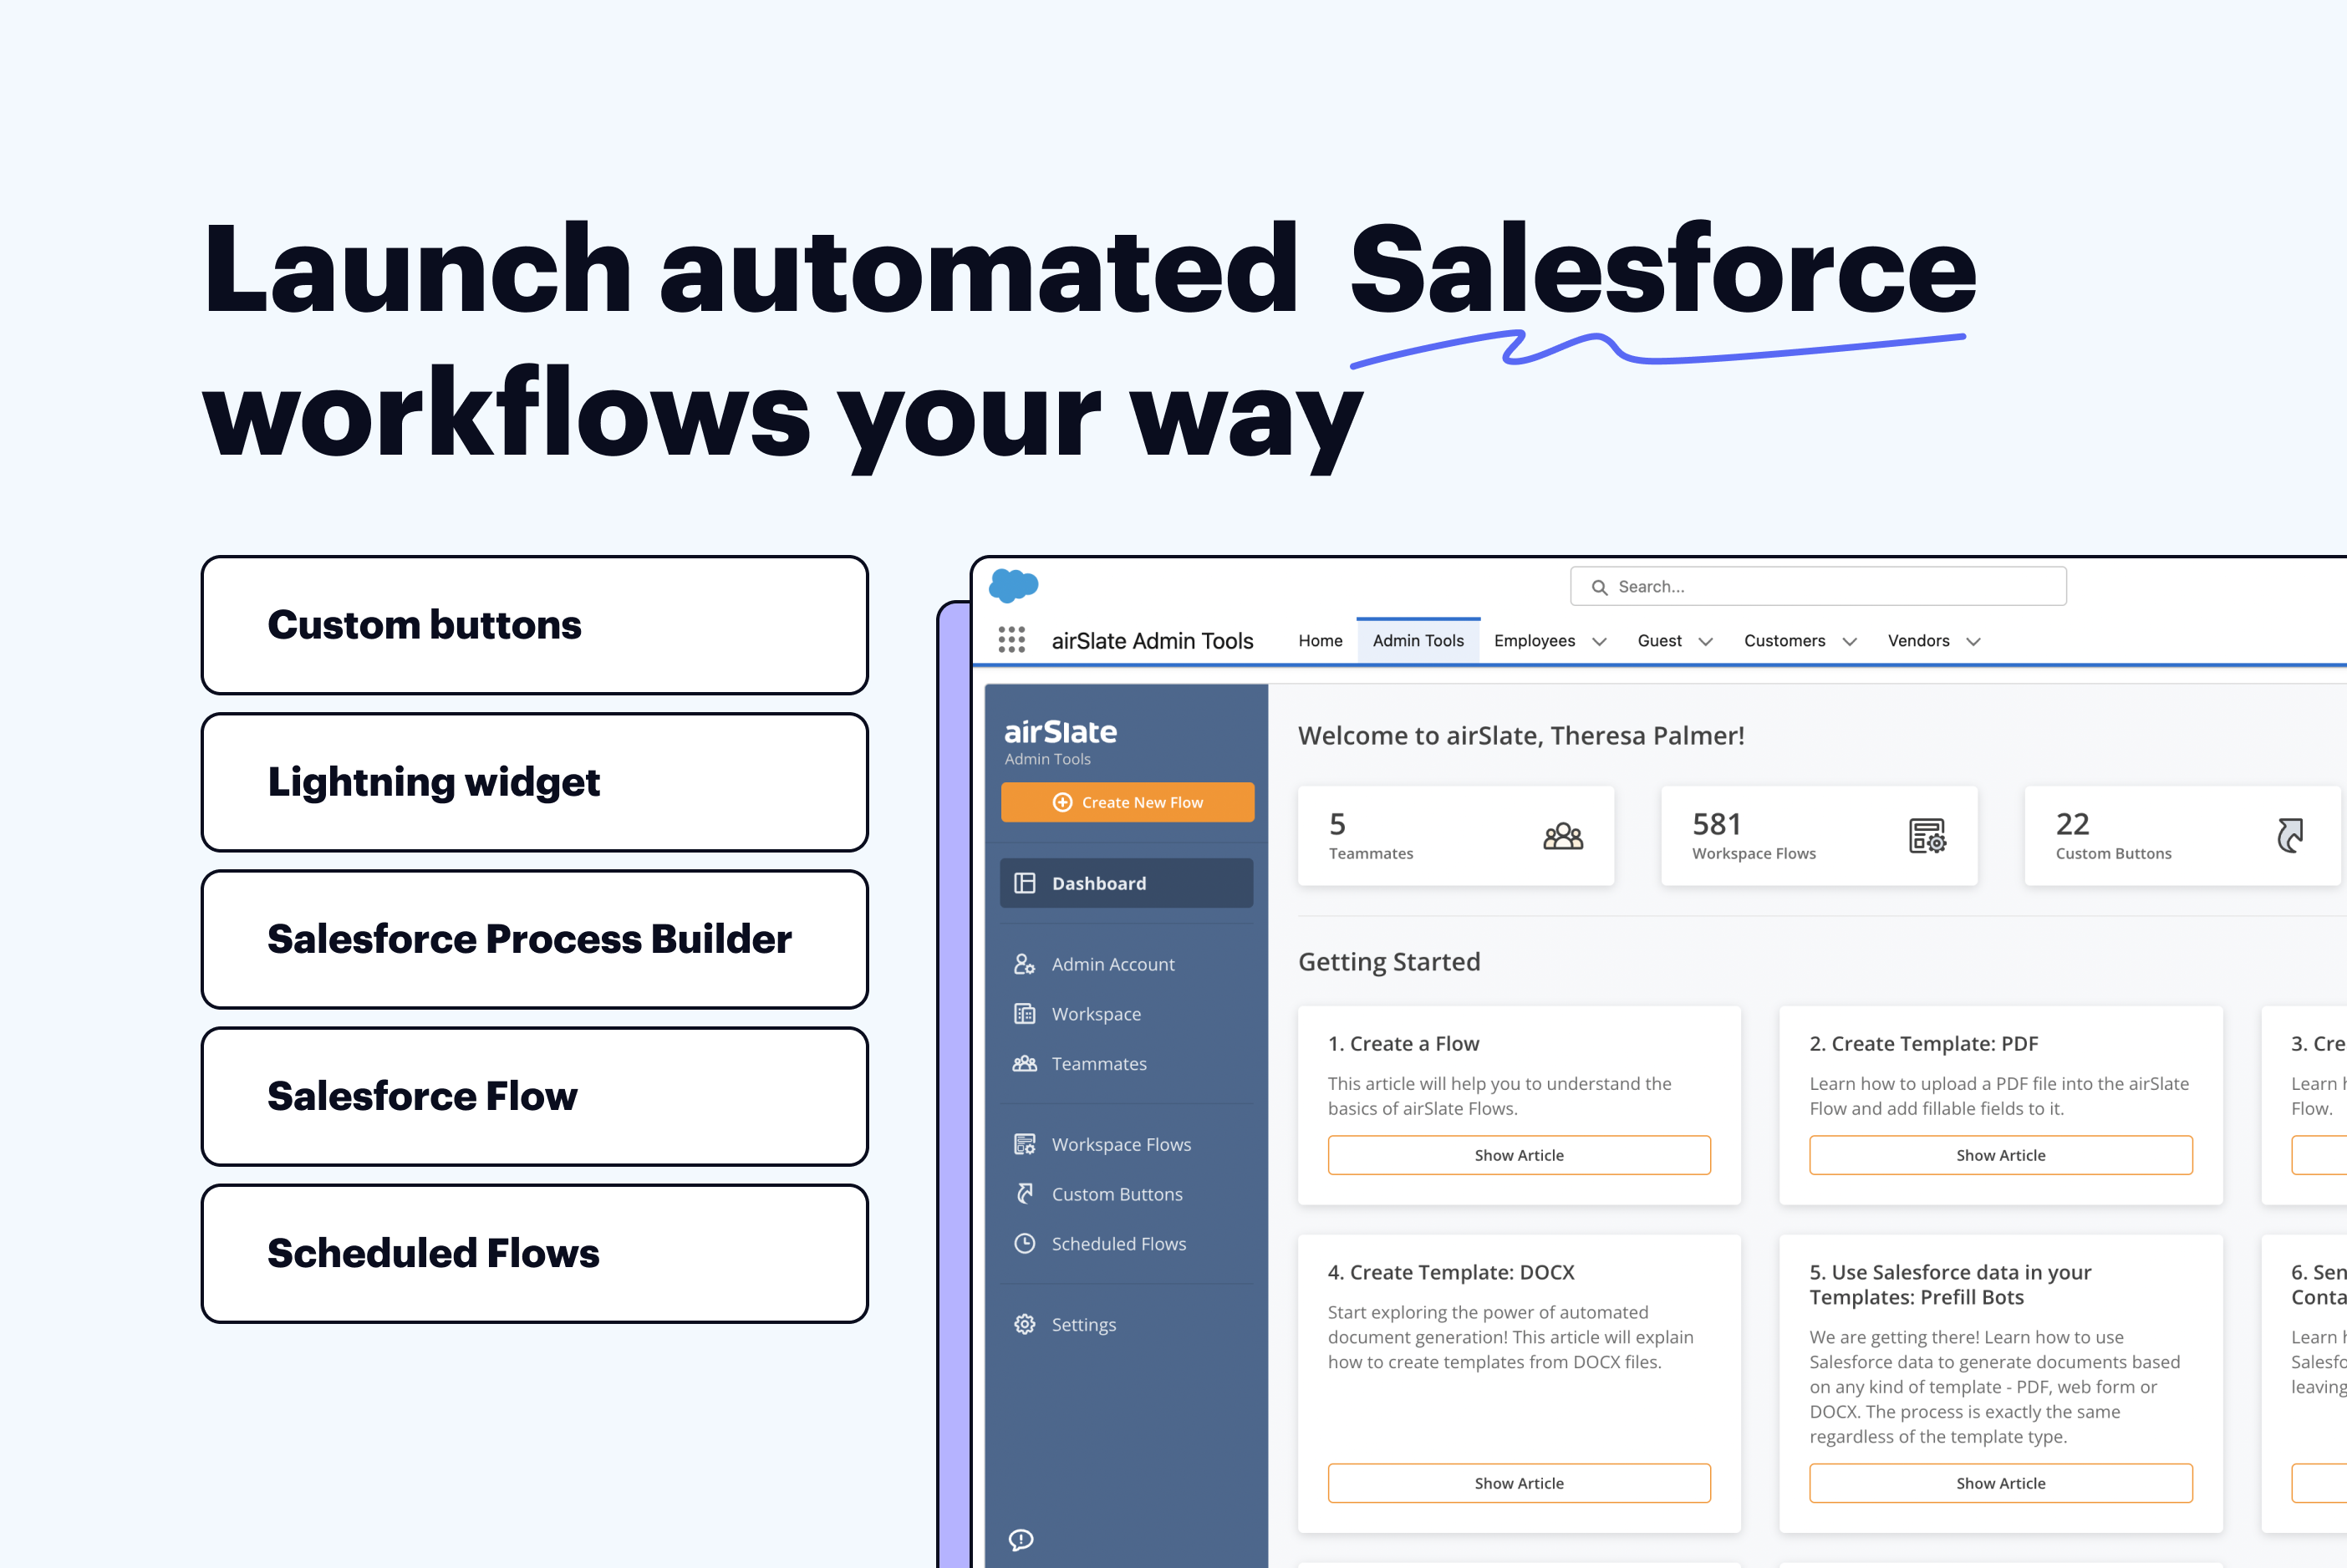Click inside the Search field

1817,586
